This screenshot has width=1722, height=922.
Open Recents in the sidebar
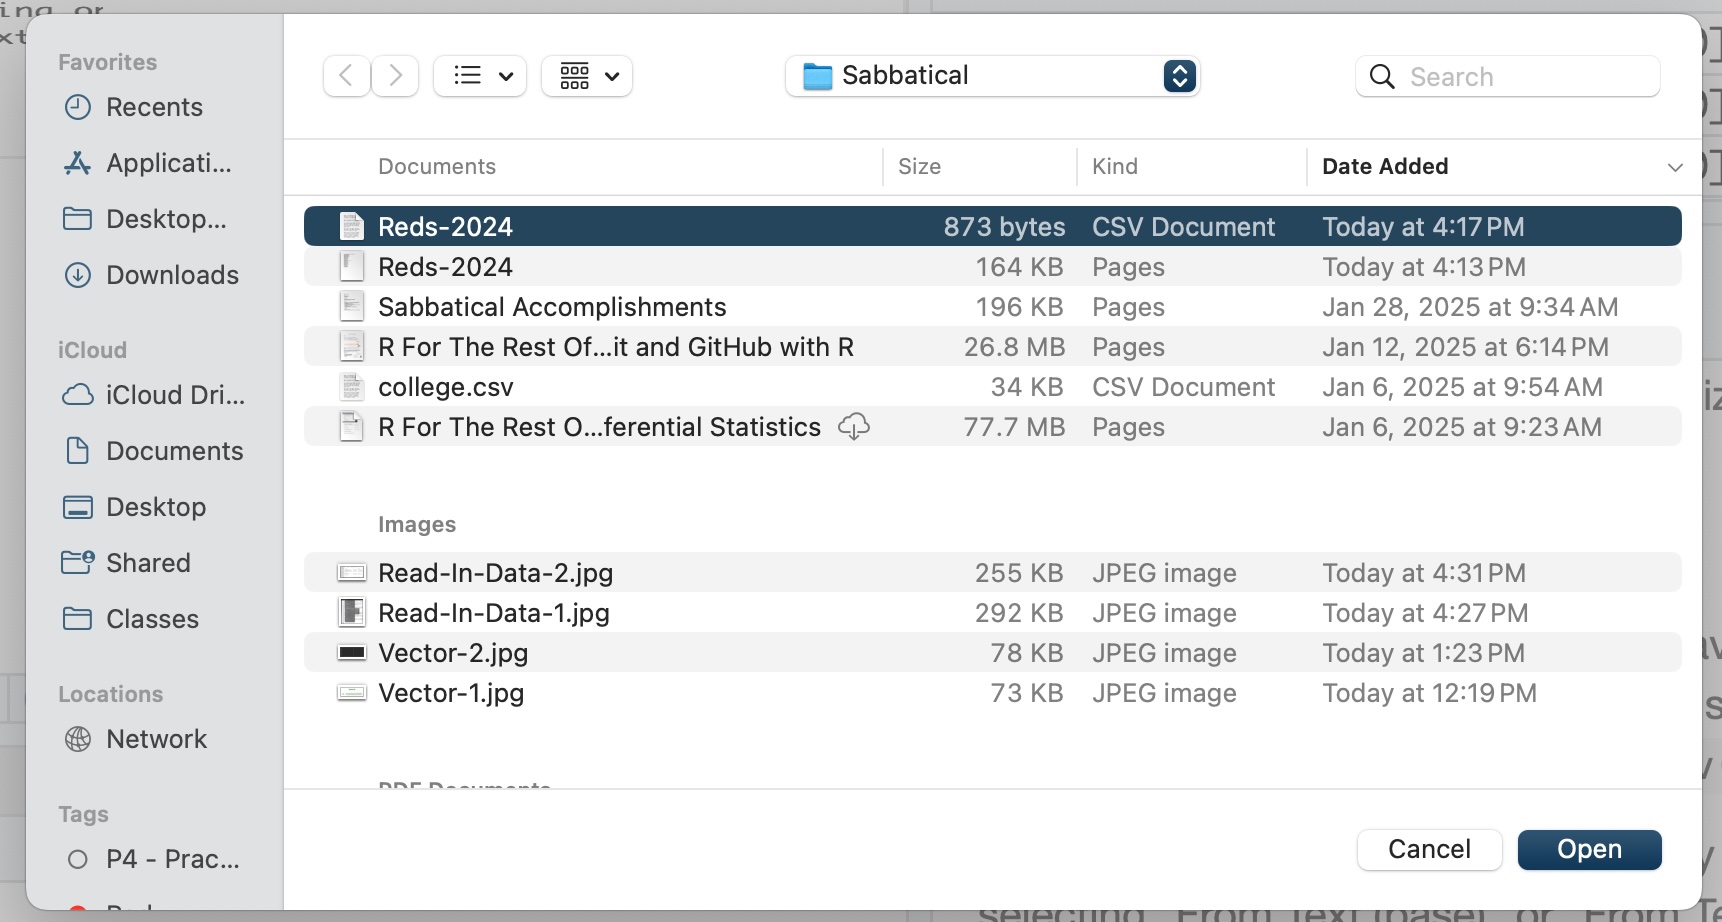pyautogui.click(x=154, y=107)
